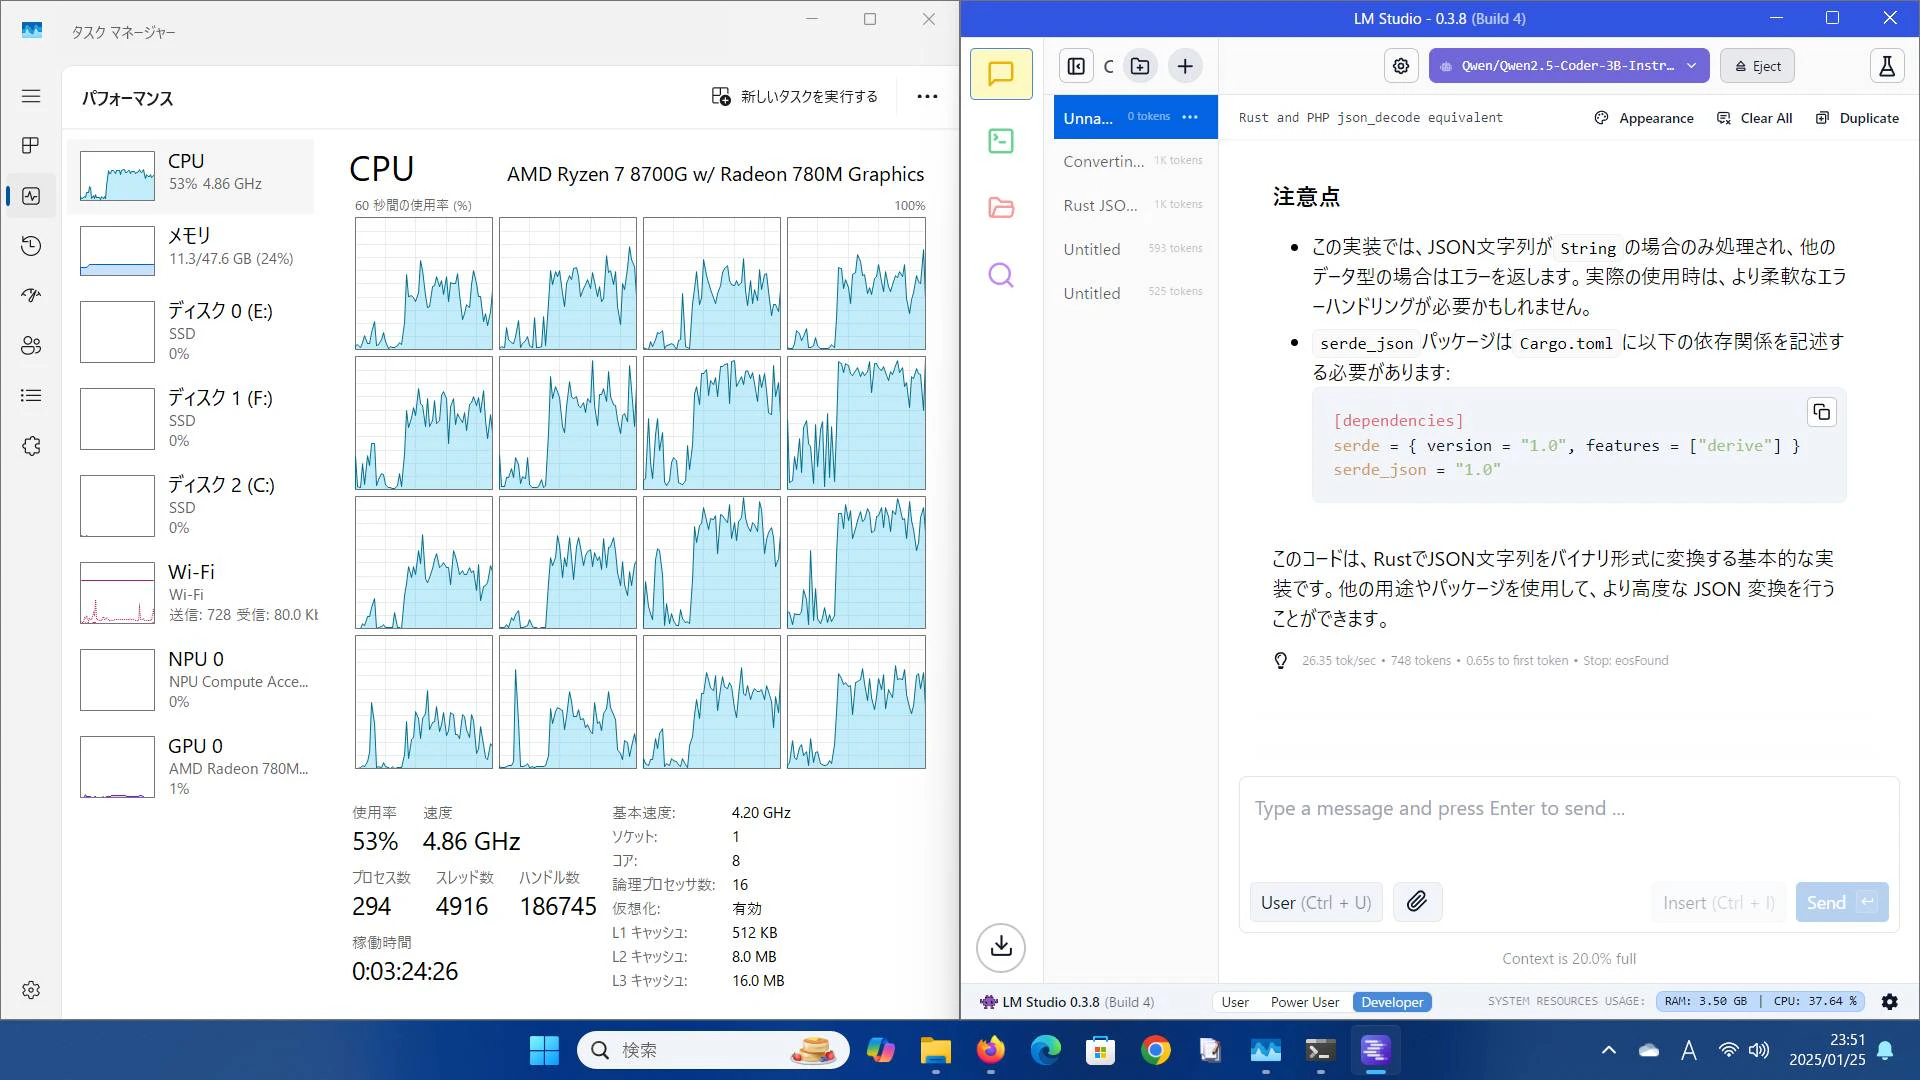This screenshot has height=1080, width=1920.
Task: Toggle the User (Ctrl + U) role button
Action: (1316, 902)
